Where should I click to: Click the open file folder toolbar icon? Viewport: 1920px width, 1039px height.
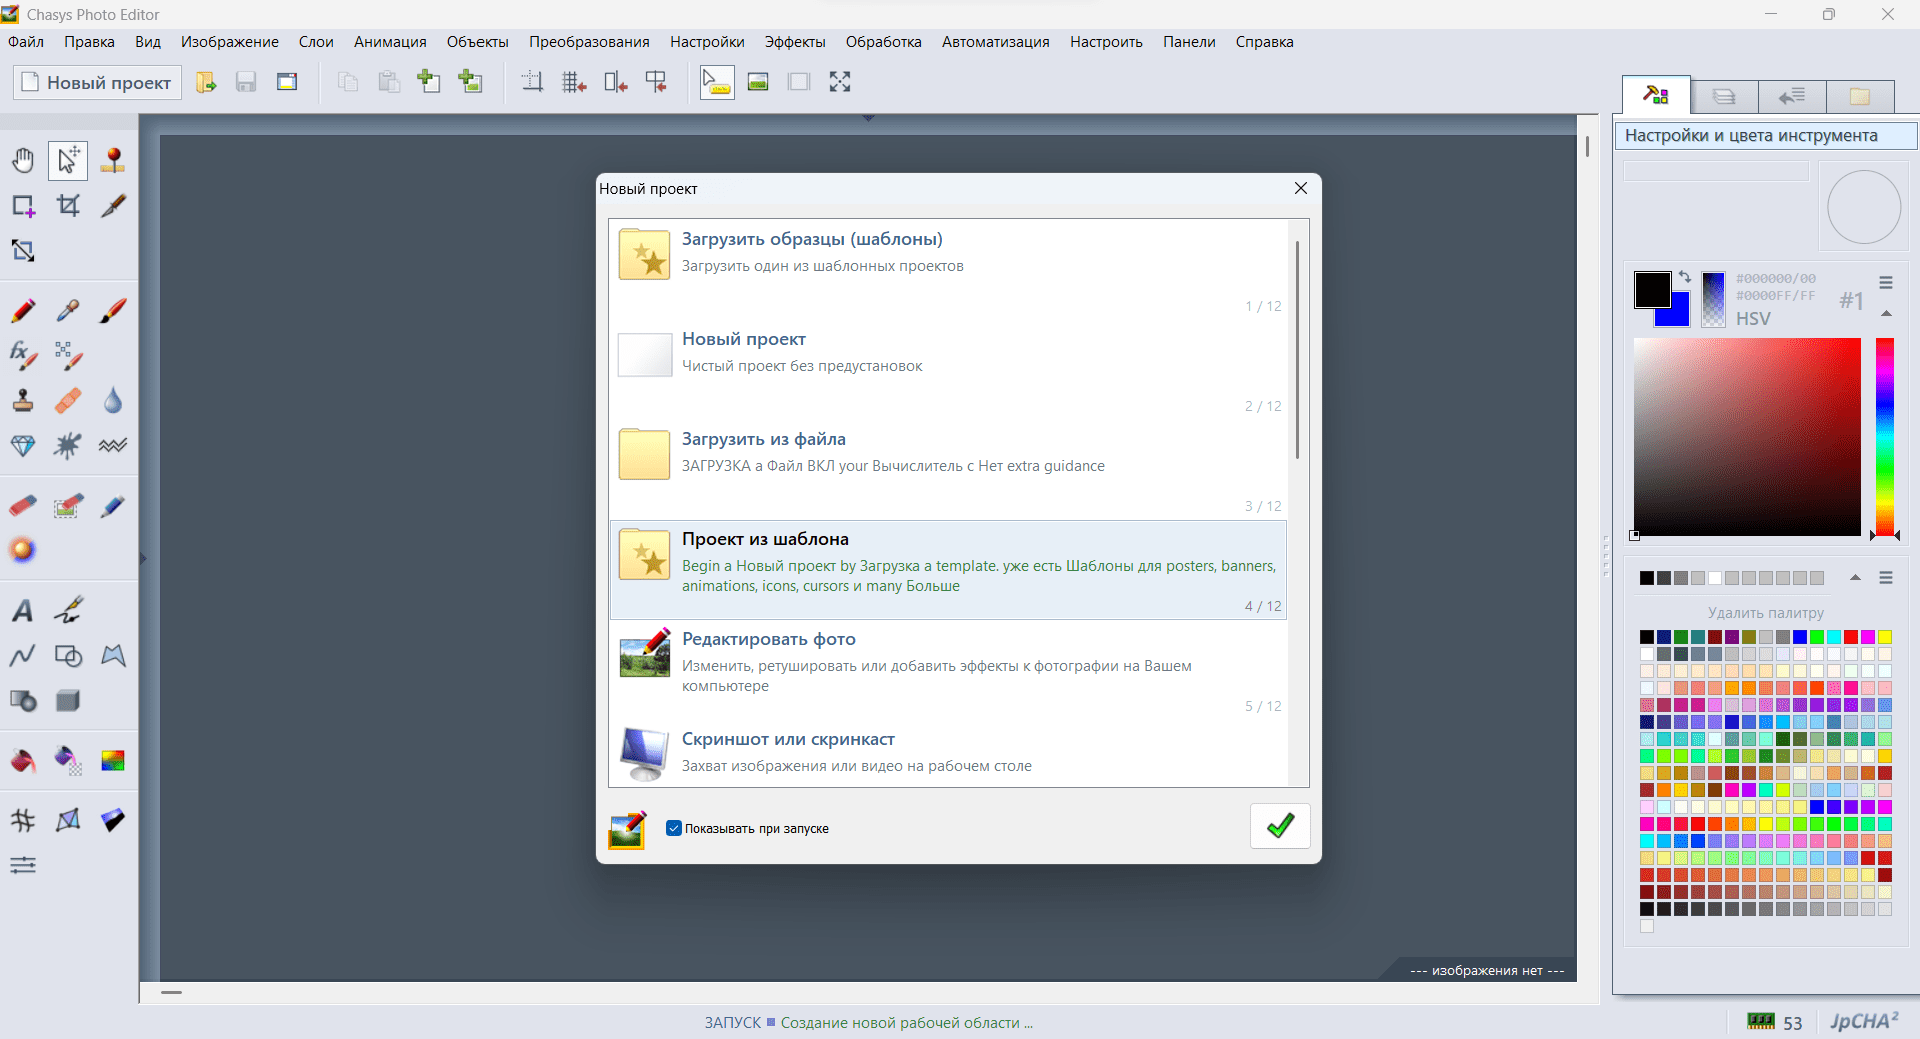206,82
